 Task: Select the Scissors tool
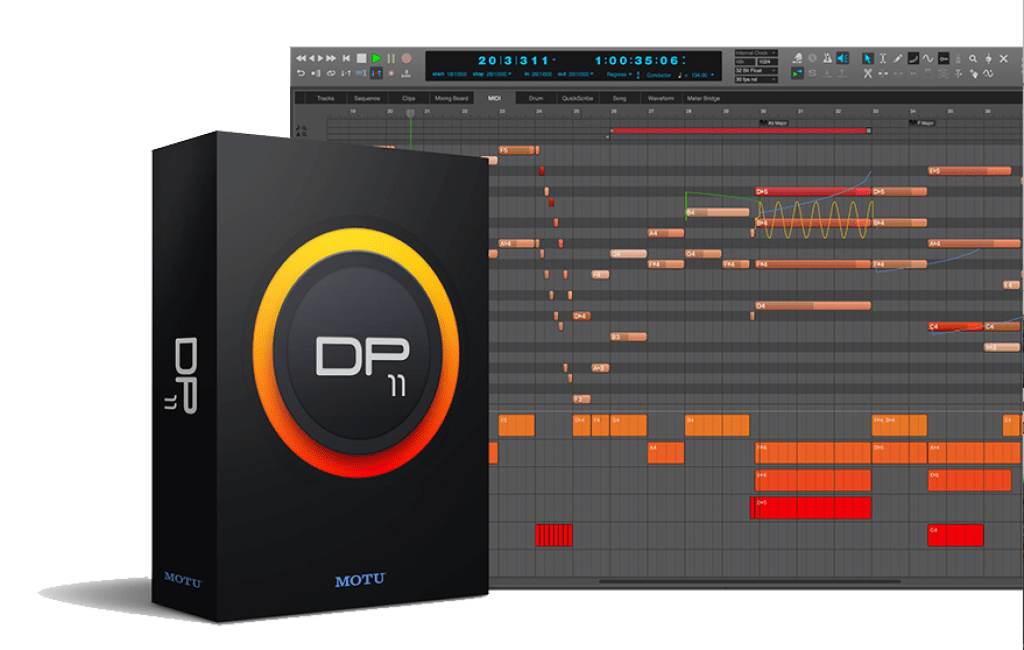coord(868,74)
